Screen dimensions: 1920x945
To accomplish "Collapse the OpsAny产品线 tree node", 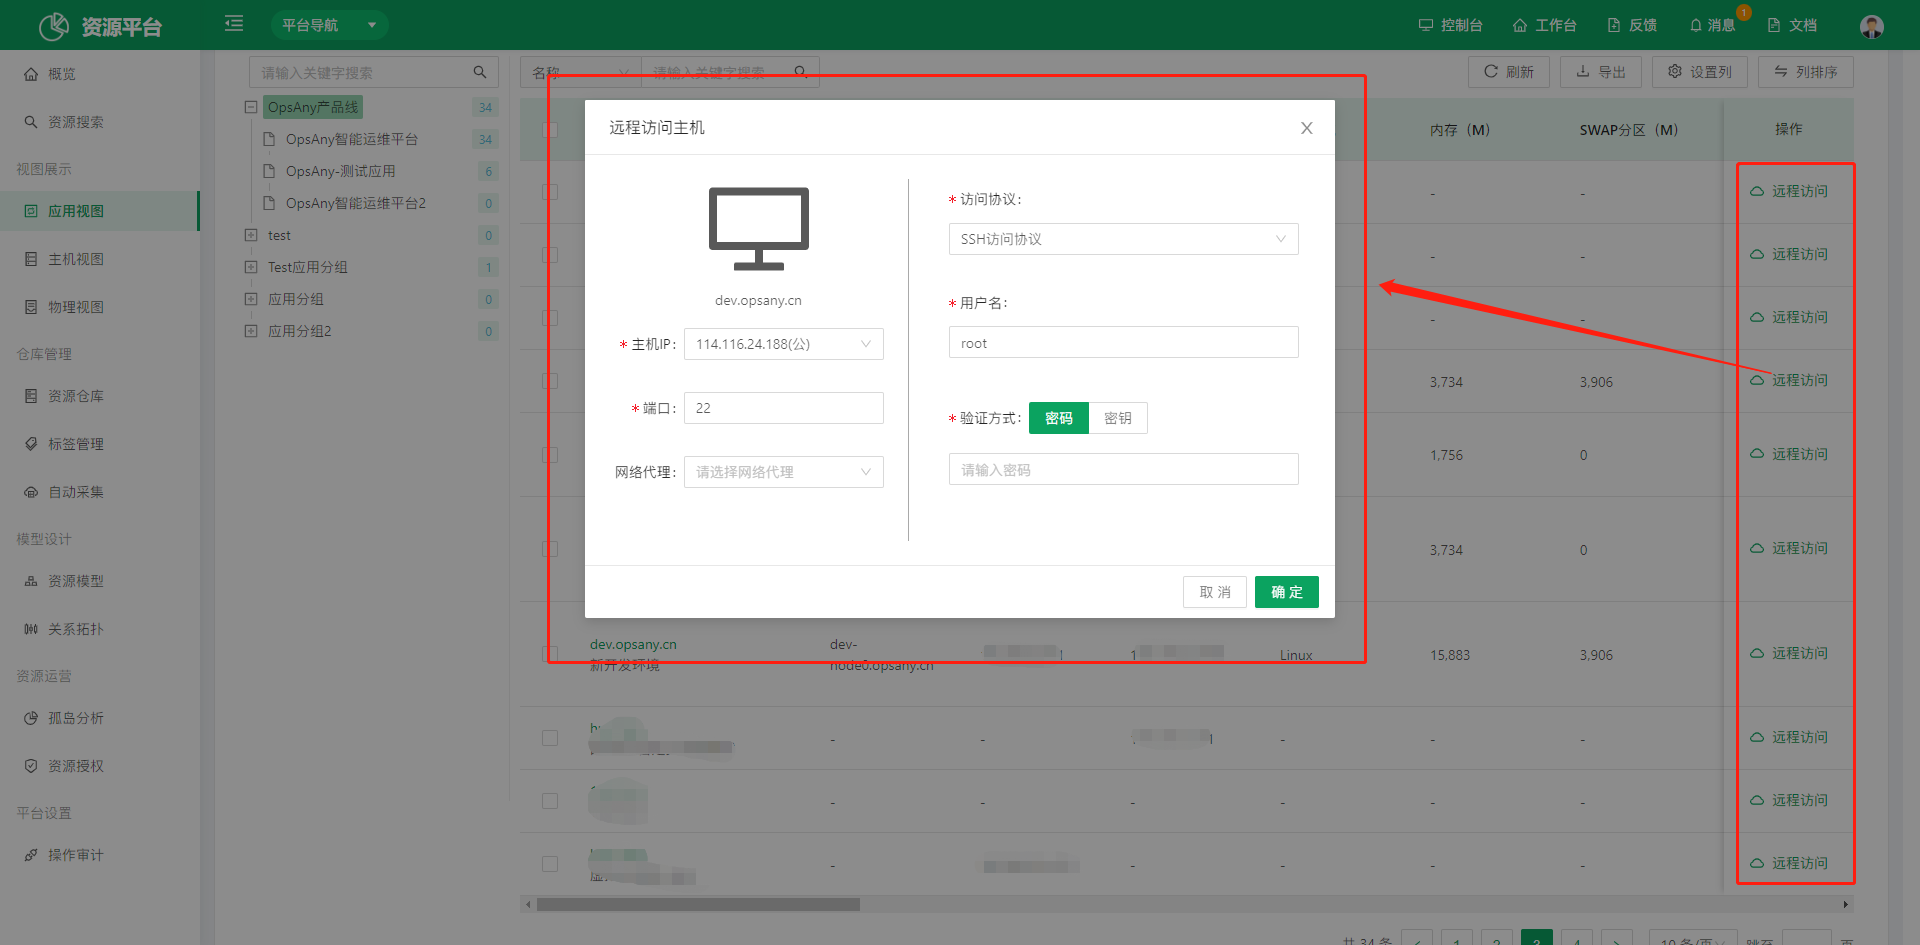I will tap(251, 107).
